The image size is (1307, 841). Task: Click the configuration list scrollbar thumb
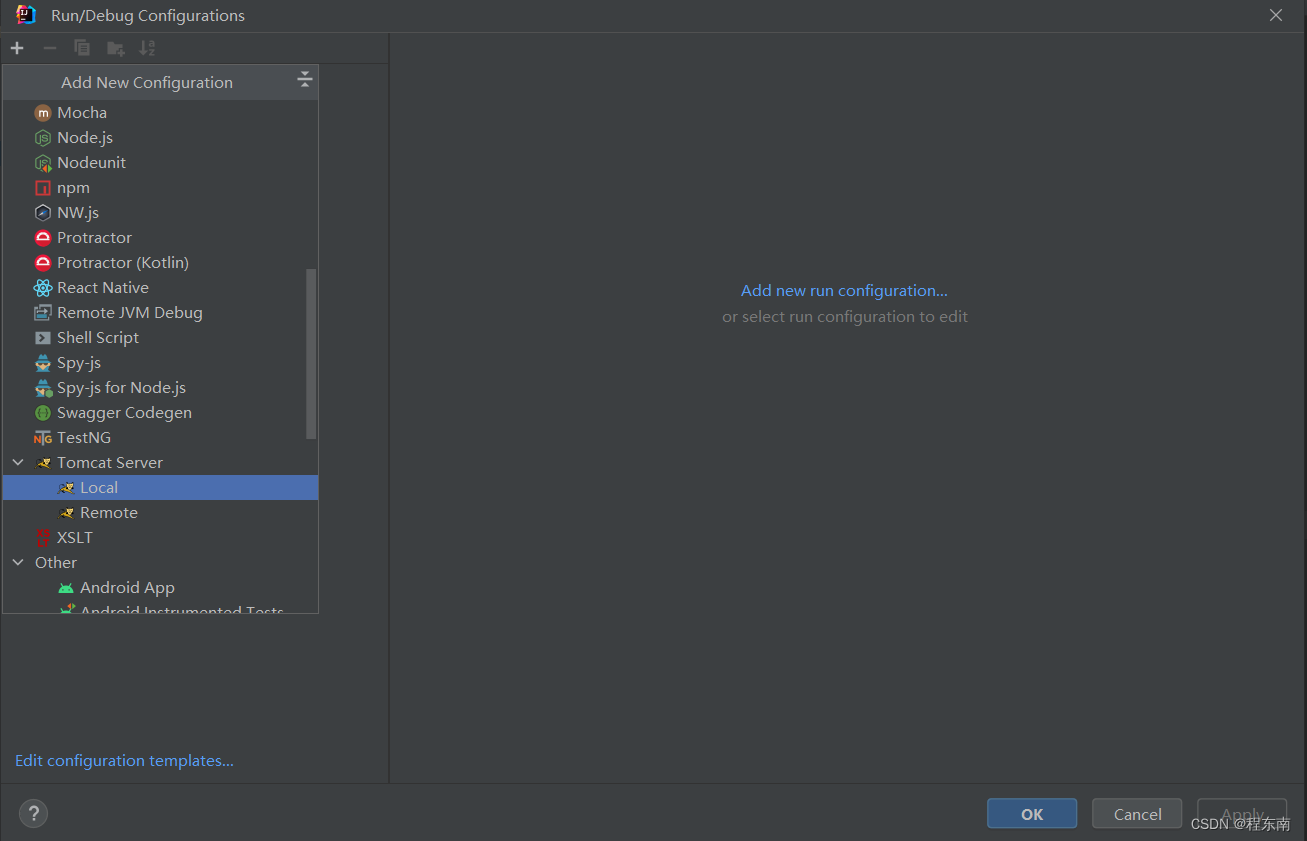(x=311, y=354)
